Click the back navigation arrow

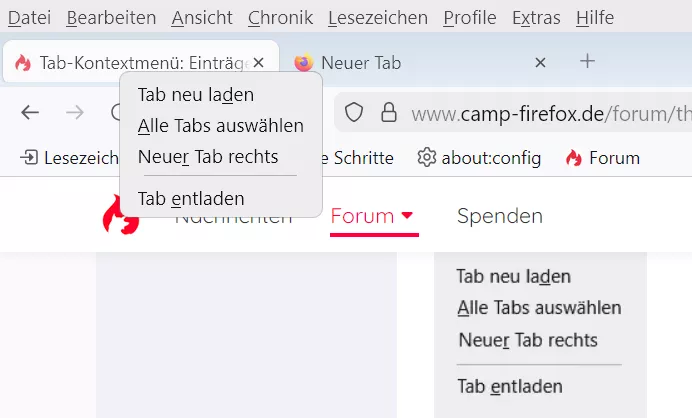pyautogui.click(x=30, y=113)
